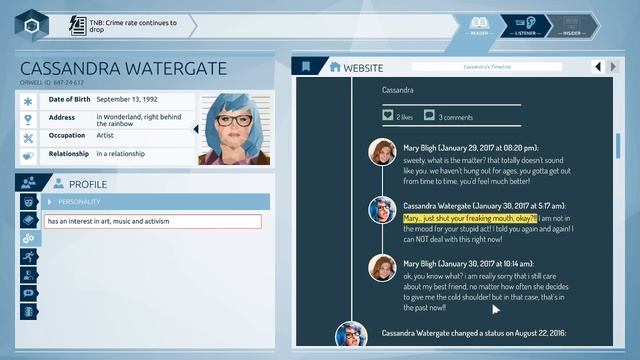Image resolution: width=640 pixels, height=360 pixels.
Task: Click the Orwell hexagon logo
Action: click(x=31, y=26)
